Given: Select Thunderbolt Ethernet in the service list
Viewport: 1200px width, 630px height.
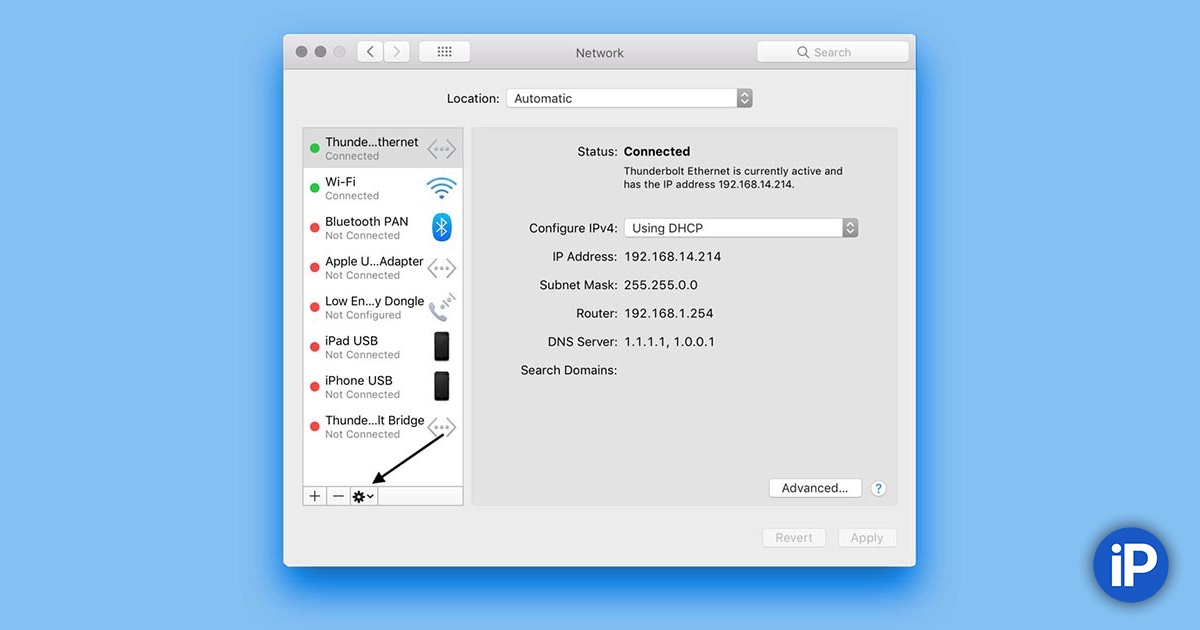Looking at the screenshot, I should (x=372, y=148).
